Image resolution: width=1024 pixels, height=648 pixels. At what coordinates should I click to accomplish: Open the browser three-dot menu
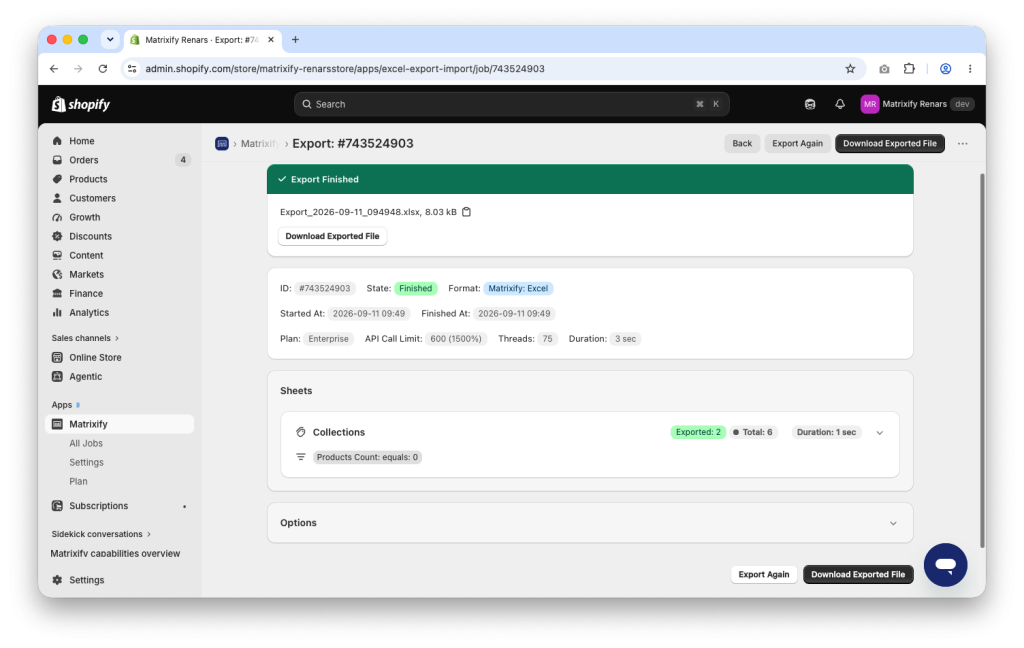click(x=970, y=69)
